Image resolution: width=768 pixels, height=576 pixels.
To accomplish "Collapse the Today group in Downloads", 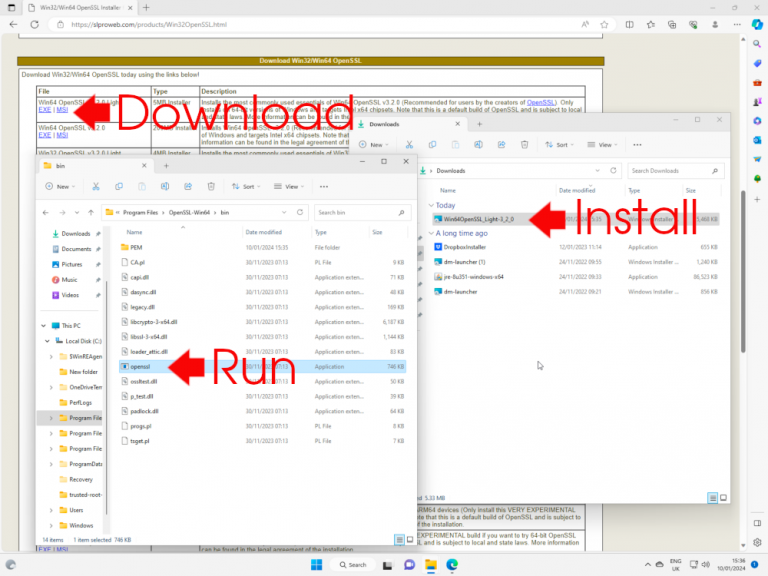I will pyautogui.click(x=431, y=205).
